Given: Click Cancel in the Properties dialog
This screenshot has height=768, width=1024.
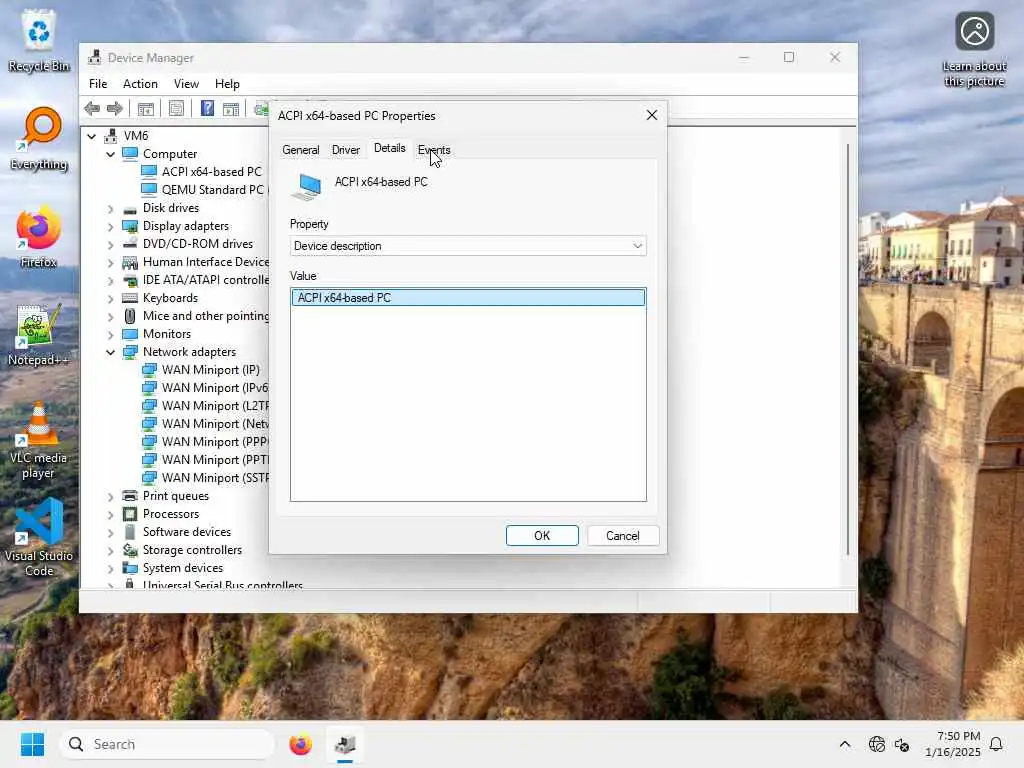Looking at the screenshot, I should (x=622, y=536).
